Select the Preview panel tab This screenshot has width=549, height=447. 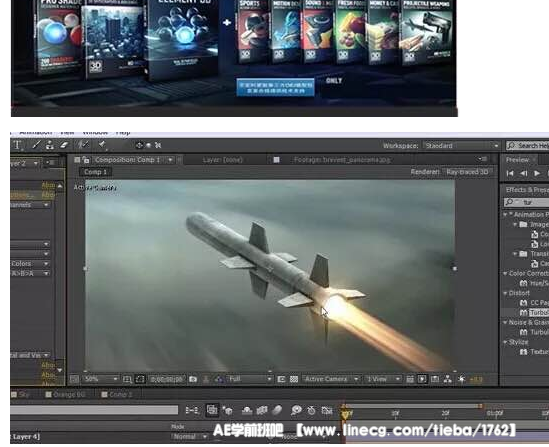pyautogui.click(x=517, y=160)
